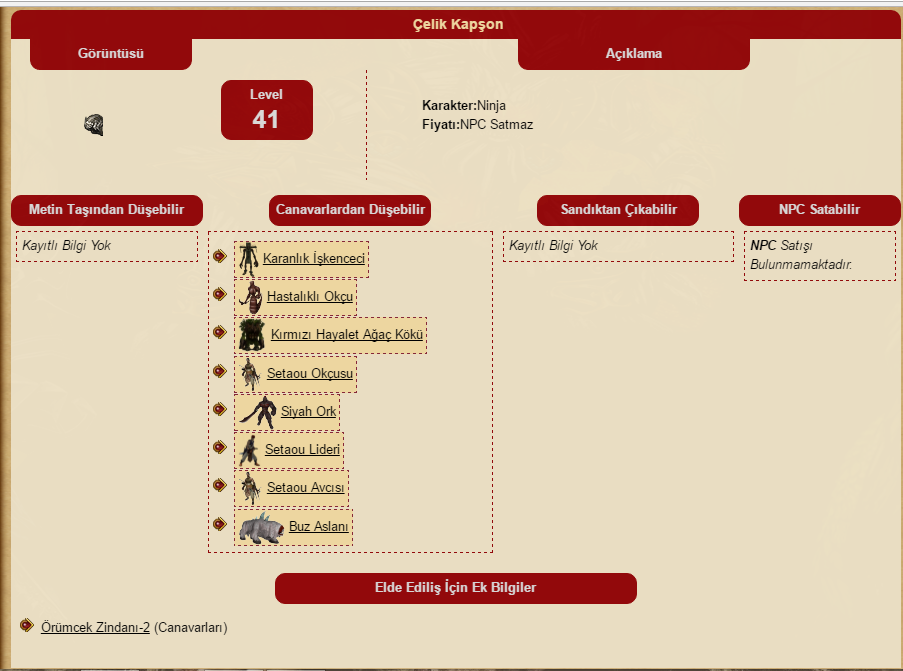Click the Görüntüsü header
903x671 pixels.
point(111,54)
